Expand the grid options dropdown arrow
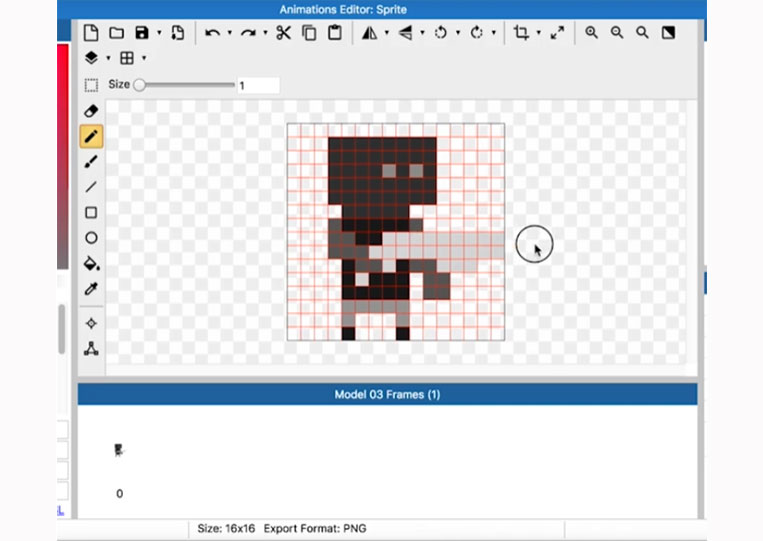The image size is (763, 541). click(x=144, y=58)
